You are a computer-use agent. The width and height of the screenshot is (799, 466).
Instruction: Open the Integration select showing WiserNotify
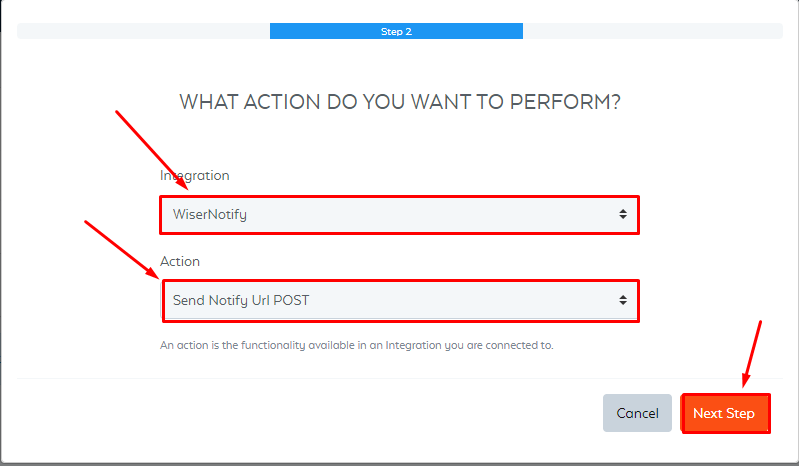[x=398, y=214]
